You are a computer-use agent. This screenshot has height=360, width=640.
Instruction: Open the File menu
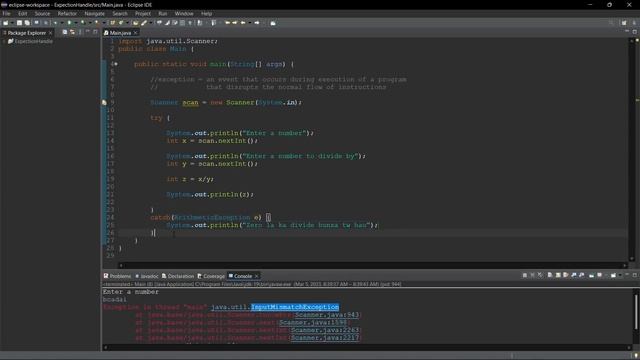tap(7, 13)
